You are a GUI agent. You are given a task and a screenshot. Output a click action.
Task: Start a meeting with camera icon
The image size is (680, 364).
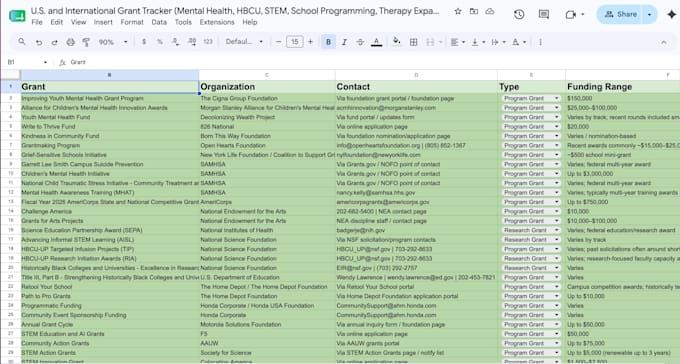pos(571,14)
